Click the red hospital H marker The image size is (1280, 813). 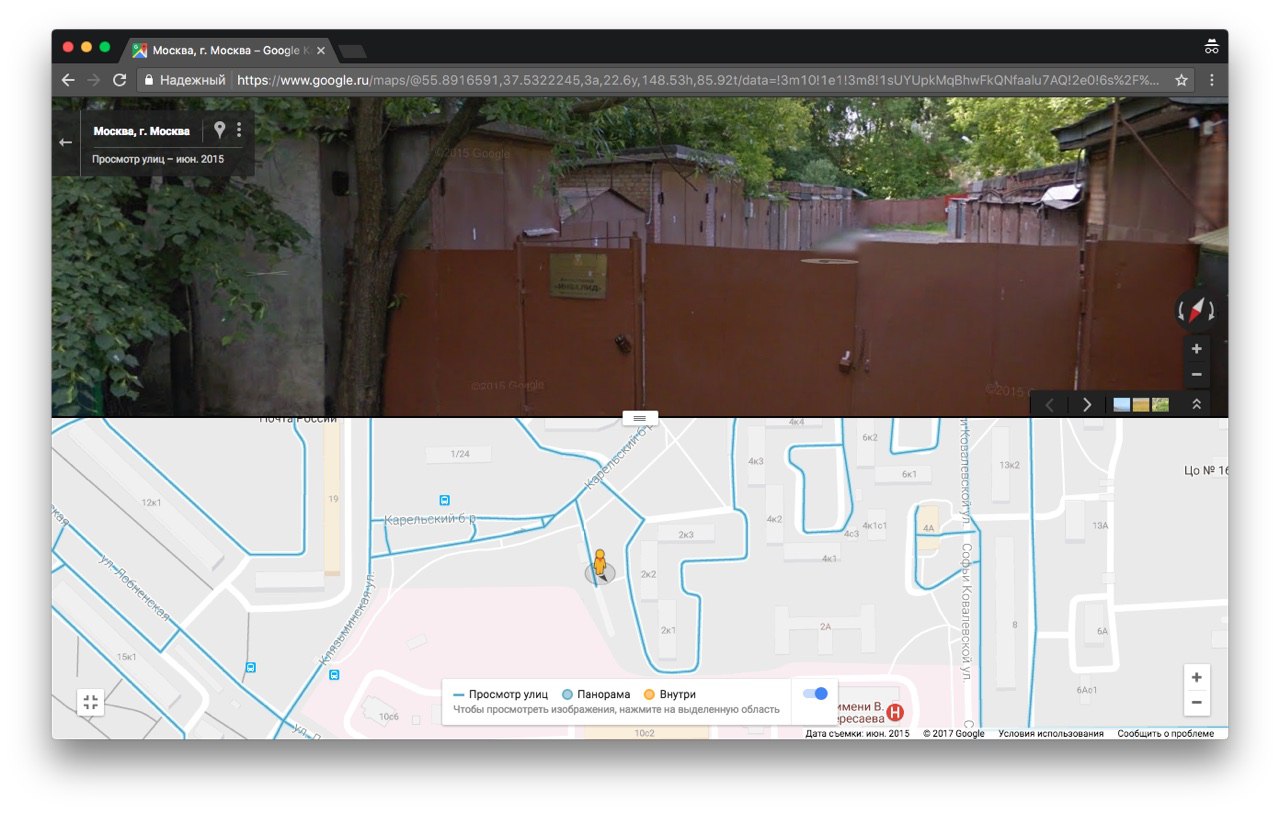coord(896,712)
